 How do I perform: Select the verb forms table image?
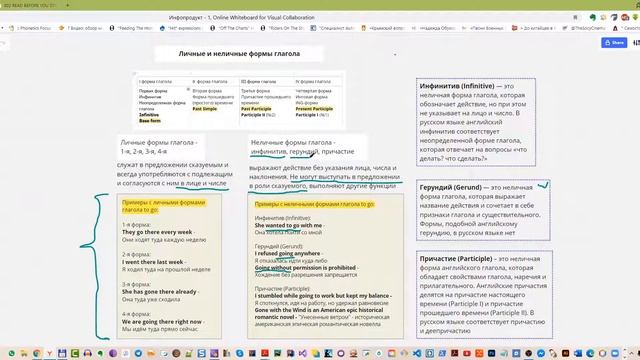click(x=240, y=100)
